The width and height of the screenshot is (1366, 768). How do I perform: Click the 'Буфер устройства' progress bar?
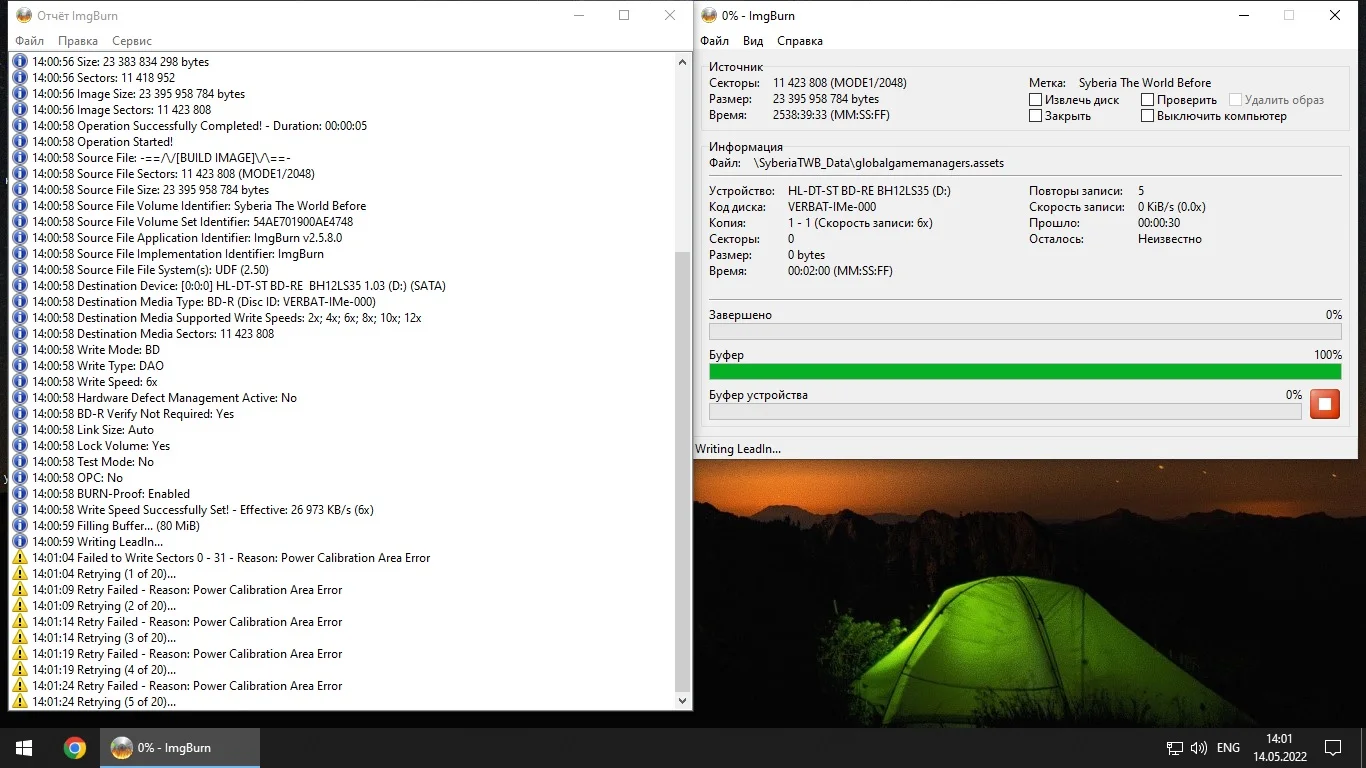pyautogui.click(x=1005, y=411)
